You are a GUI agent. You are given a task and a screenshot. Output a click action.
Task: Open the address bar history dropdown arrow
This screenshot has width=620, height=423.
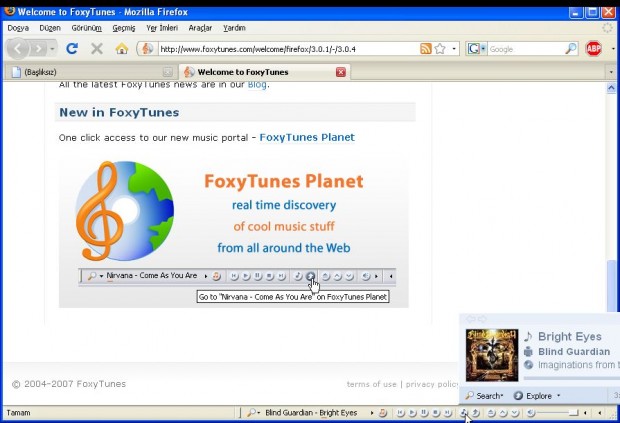pyautogui.click(x=454, y=49)
